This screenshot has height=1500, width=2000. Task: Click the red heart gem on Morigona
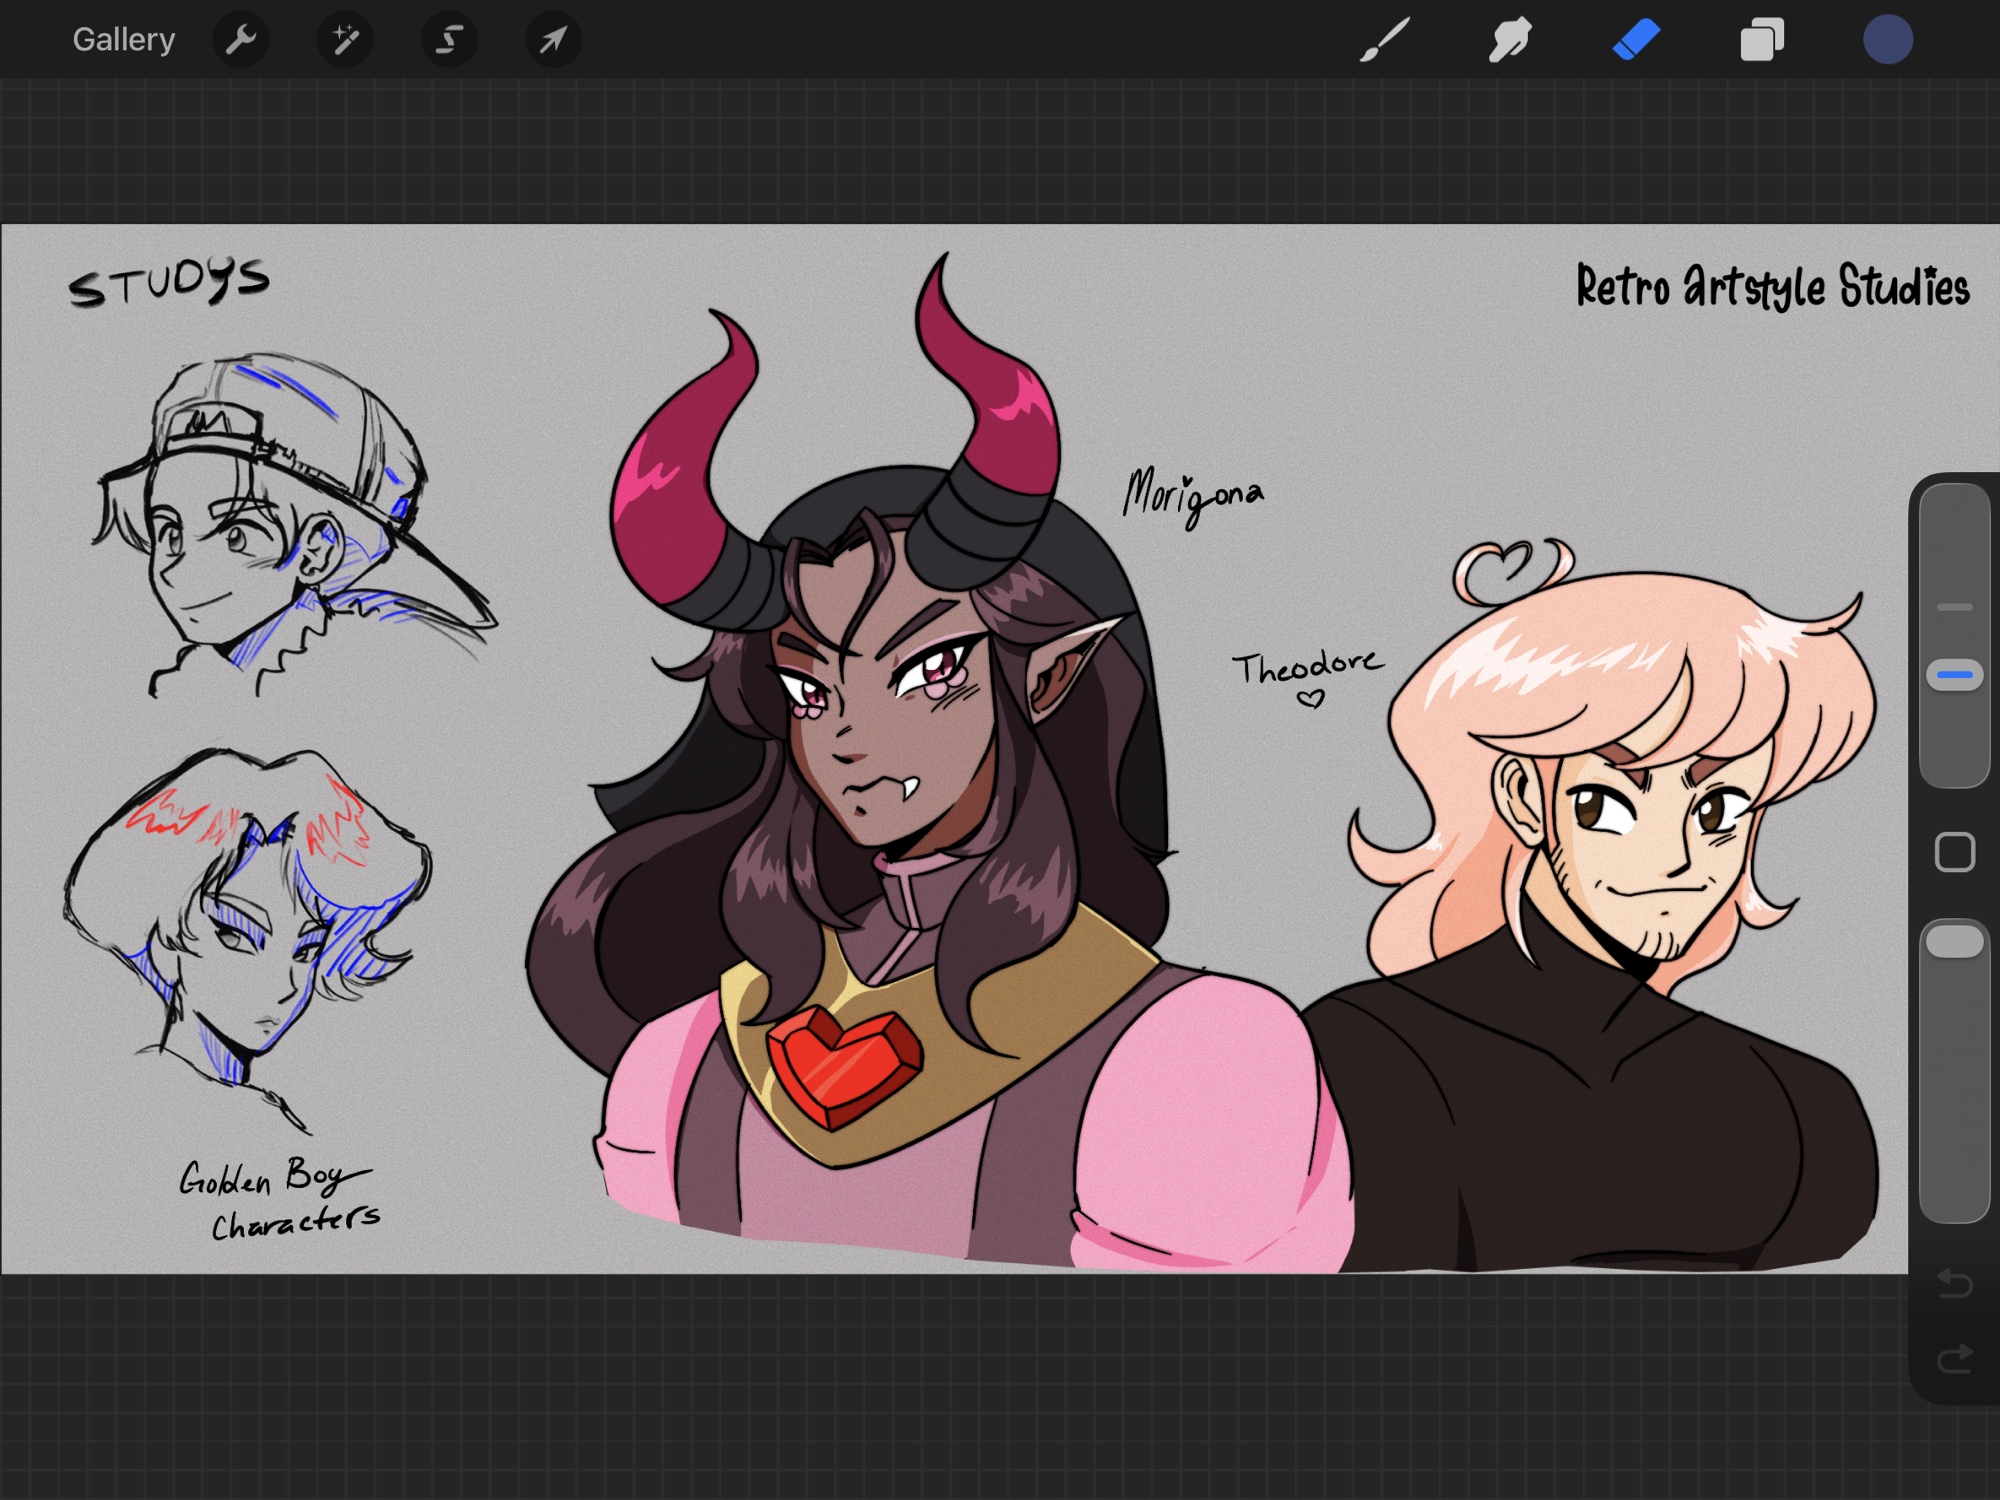pos(845,1065)
